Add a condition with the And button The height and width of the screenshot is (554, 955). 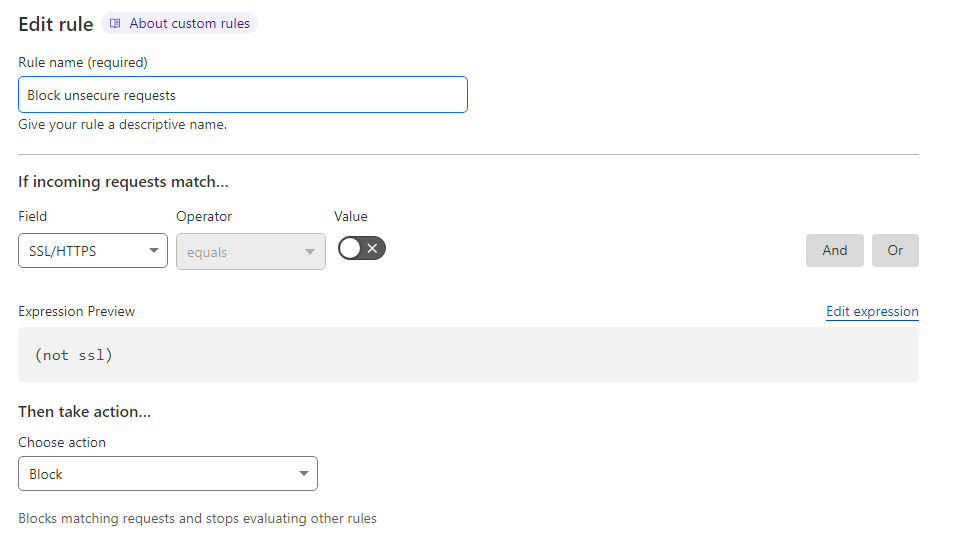834,250
